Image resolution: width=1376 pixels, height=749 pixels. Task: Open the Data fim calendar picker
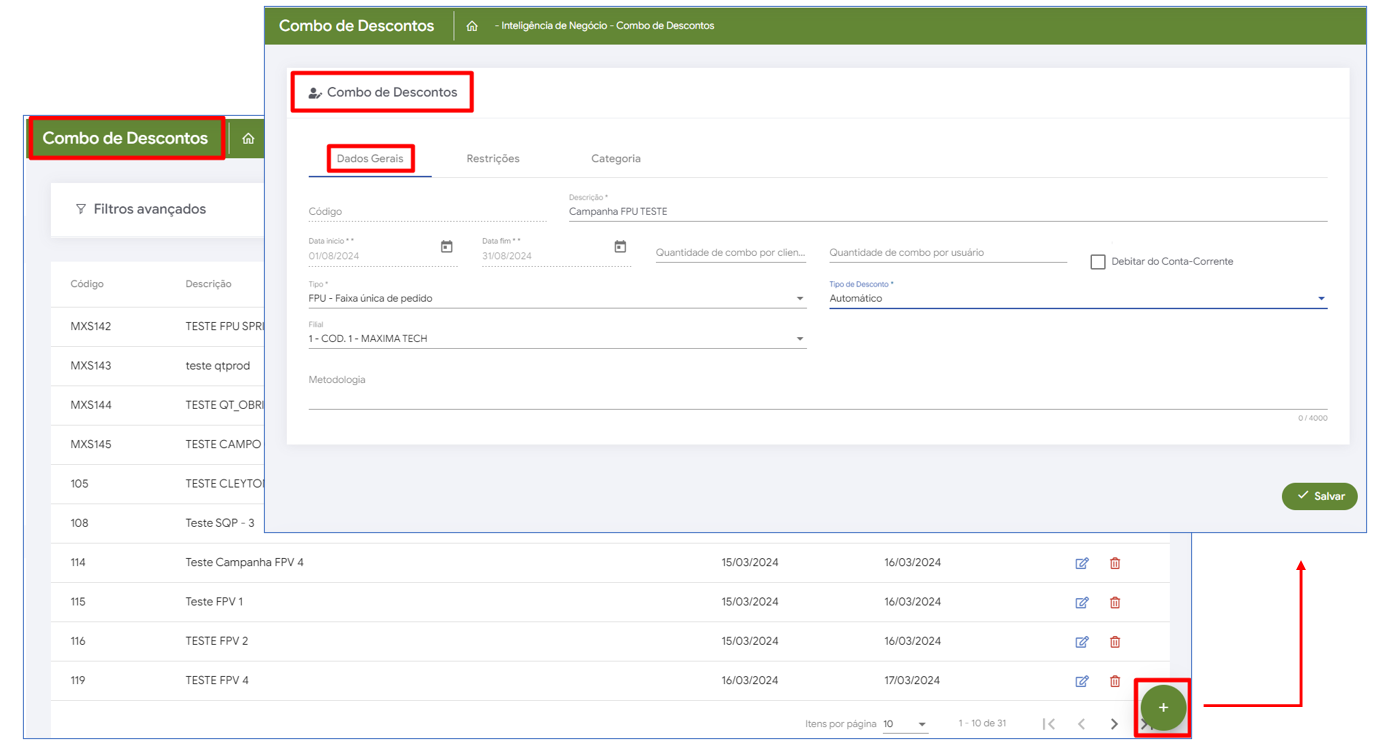(x=620, y=247)
